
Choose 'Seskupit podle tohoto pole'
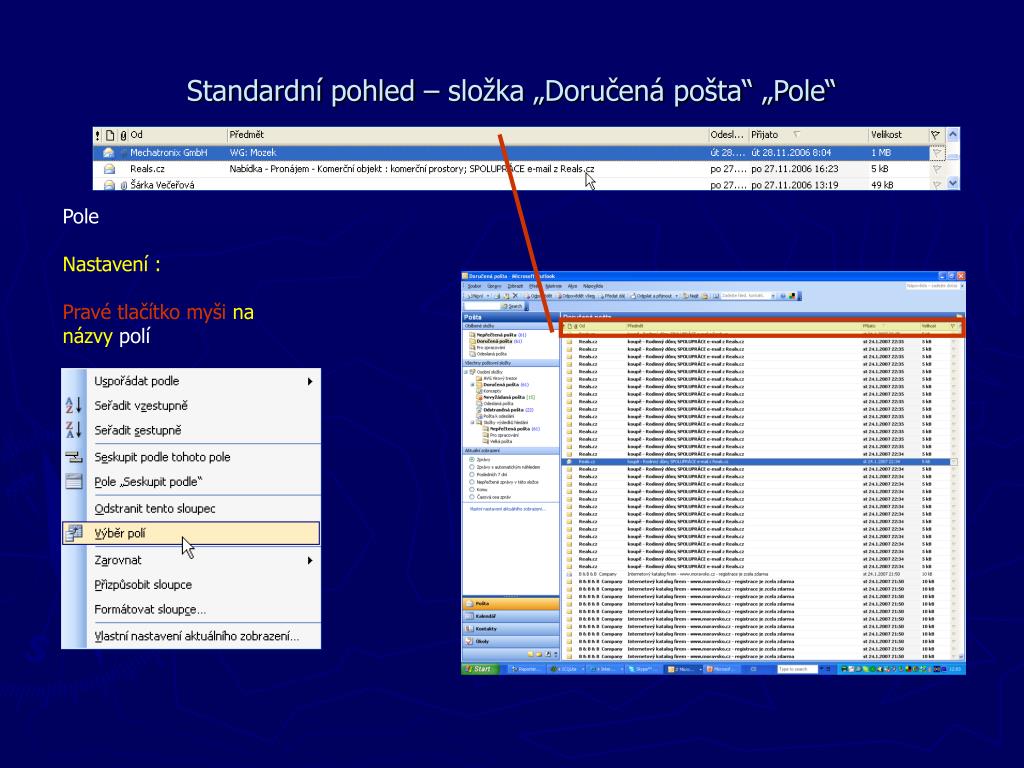tap(191, 457)
